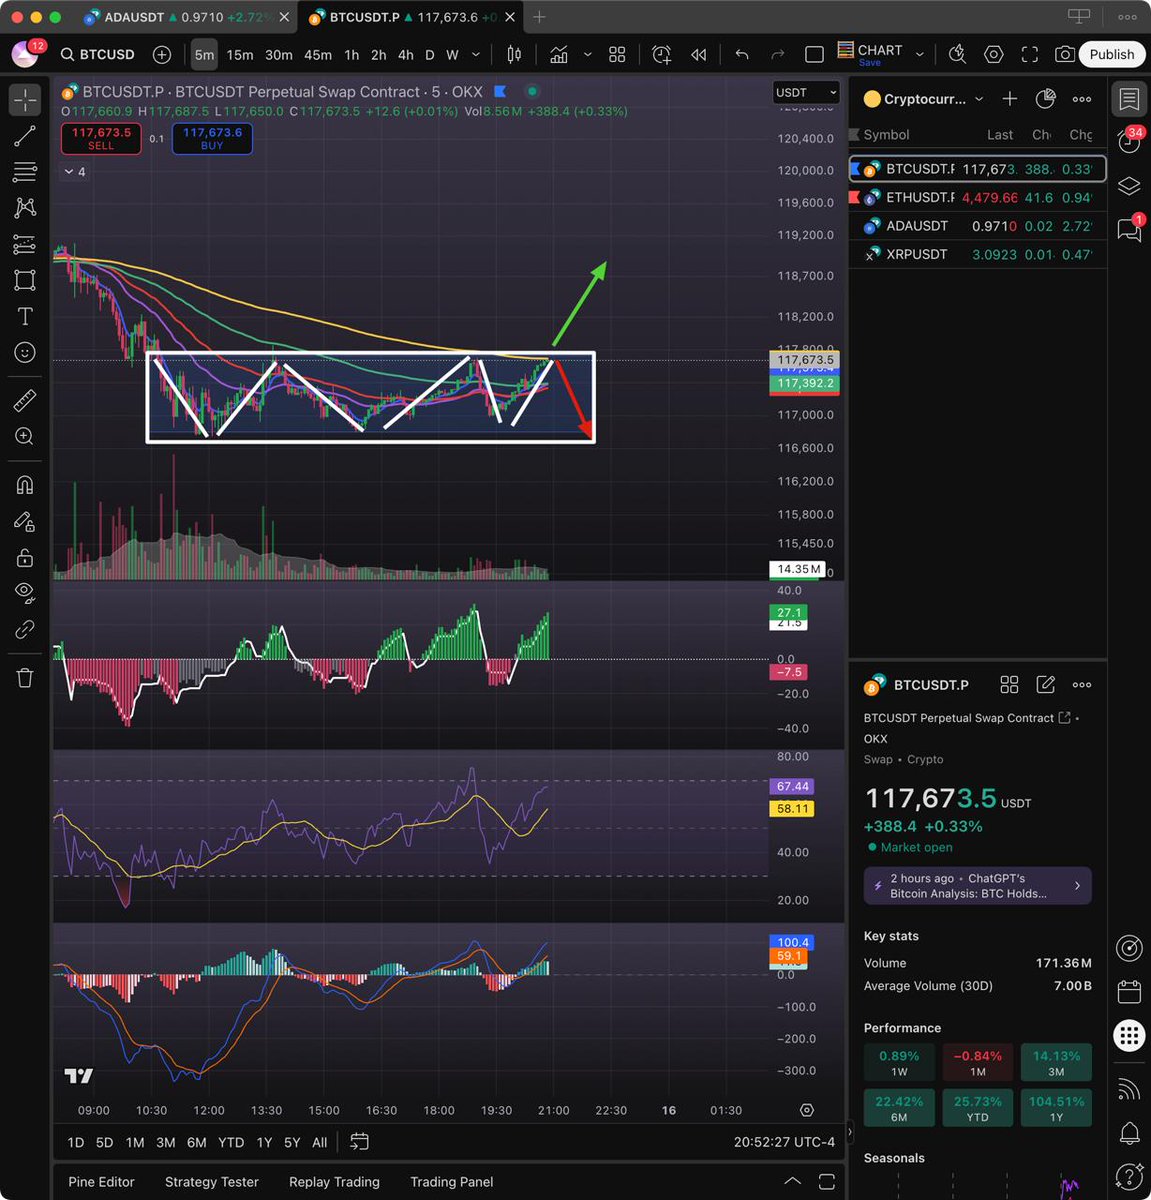Switch to the 5m timeframe
1151x1200 pixels.
coord(205,55)
